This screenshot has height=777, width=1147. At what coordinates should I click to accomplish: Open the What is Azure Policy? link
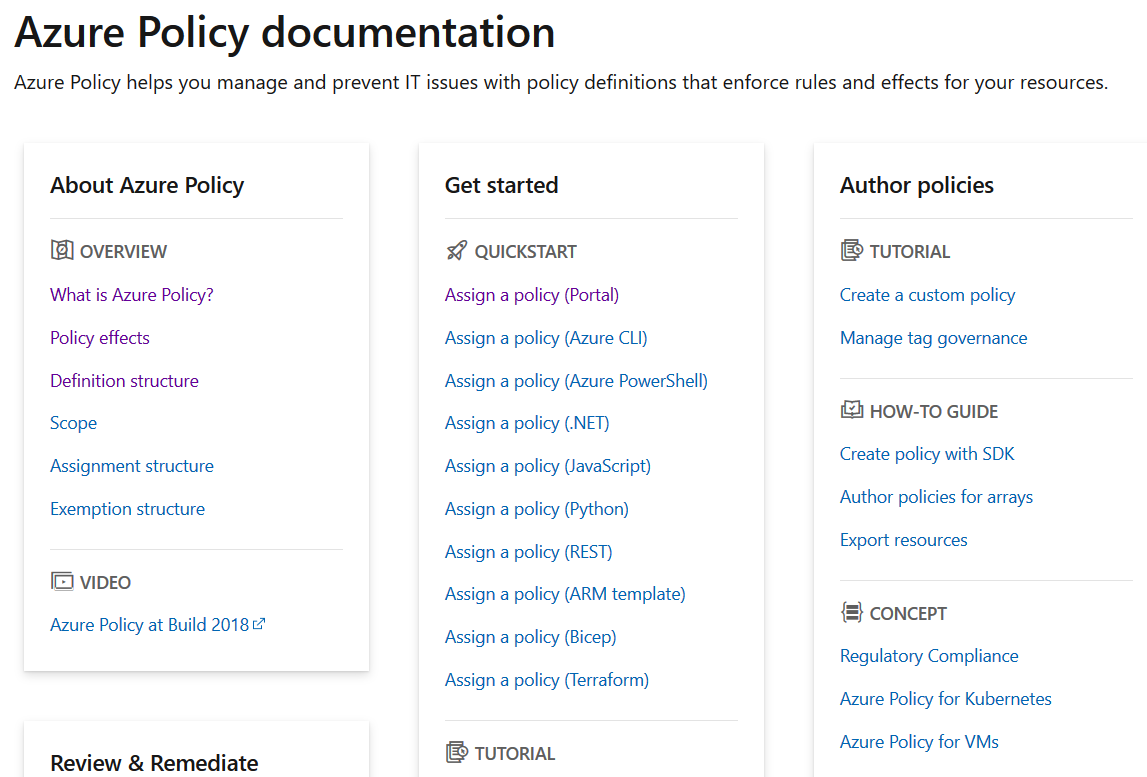pos(132,295)
